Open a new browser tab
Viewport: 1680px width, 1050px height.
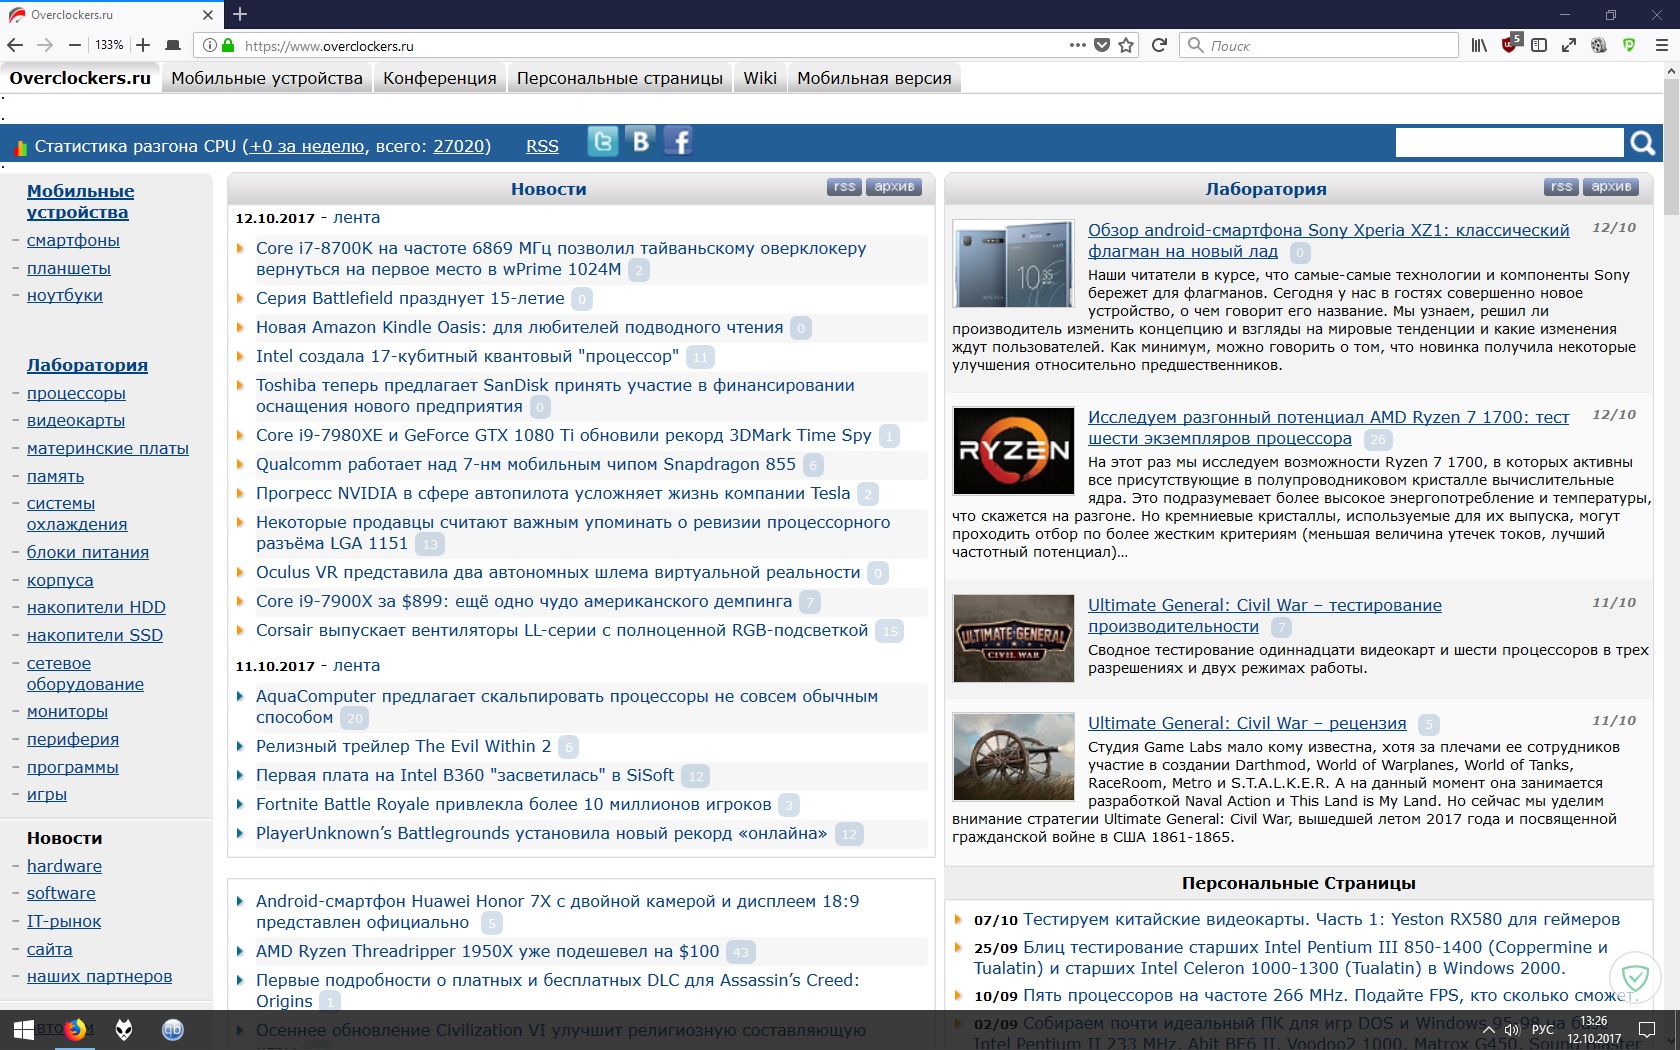point(240,14)
